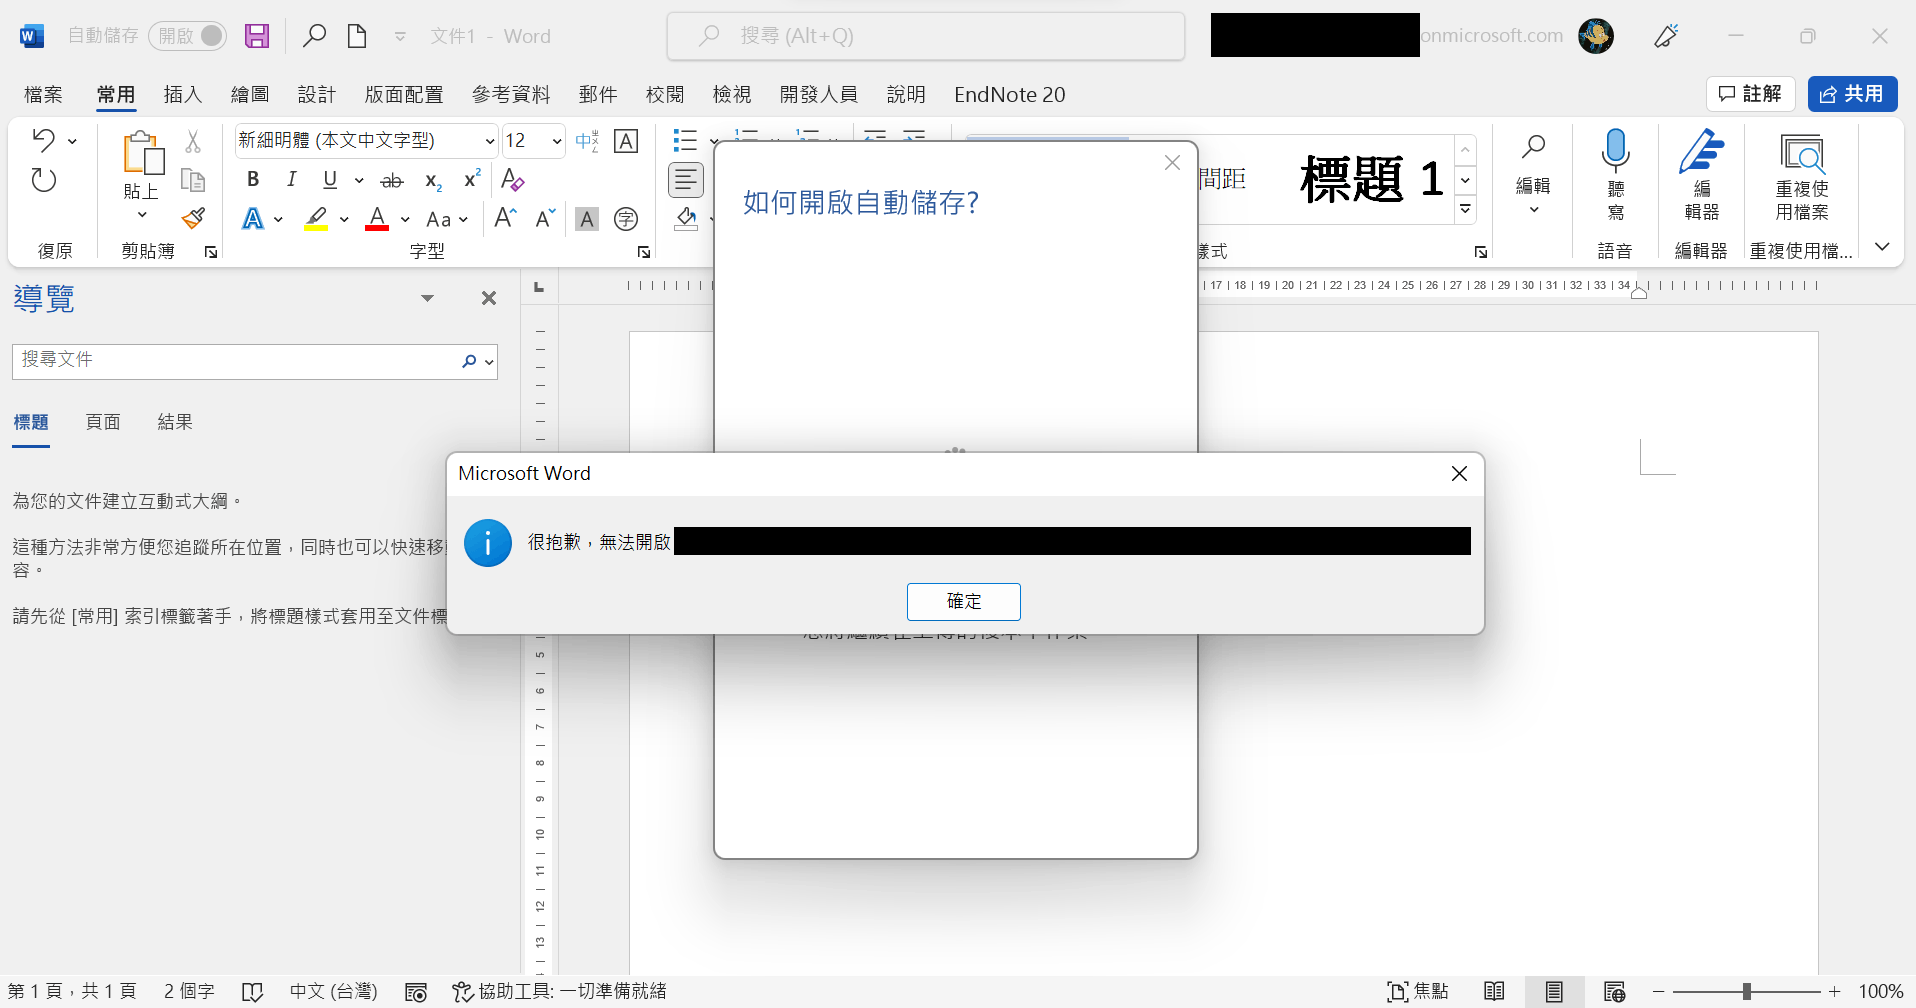Viewport: 1916px width, 1008px height.
Task: Click the 搜尋文件 search field
Action: 254,361
